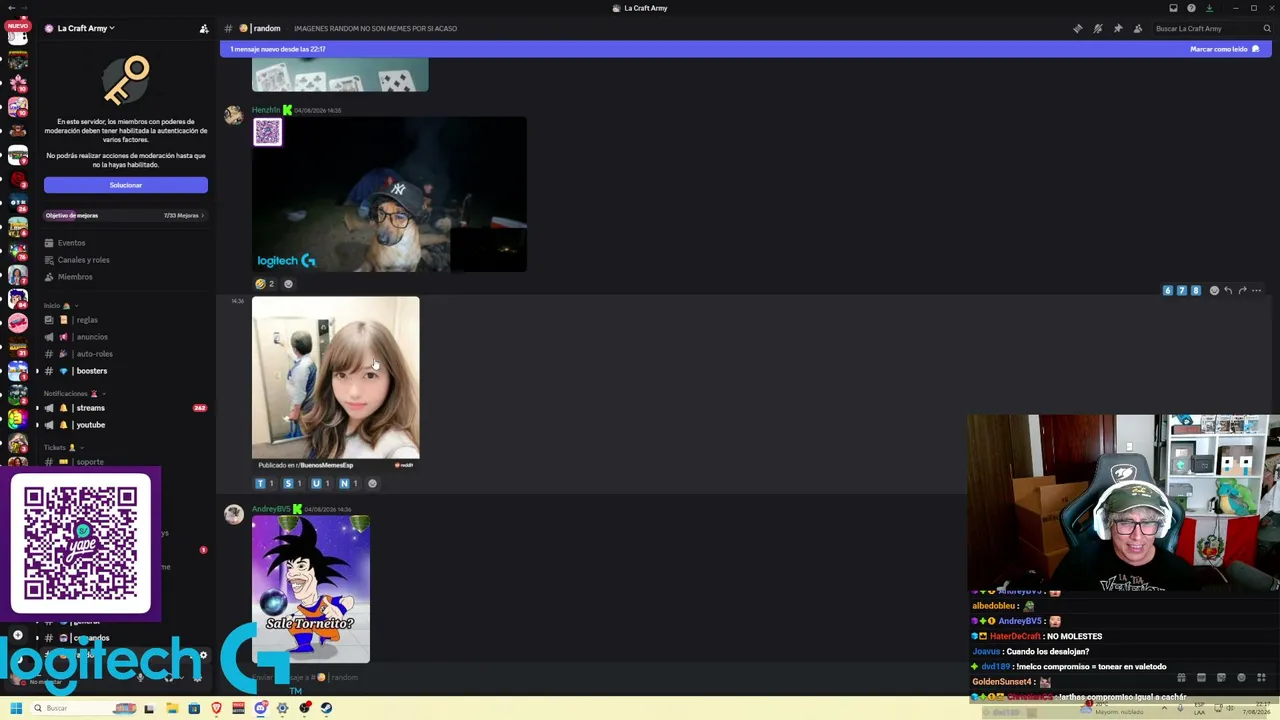The height and width of the screenshot is (720, 1280).
Task: Toggle channel notification mute bell icon
Action: pyautogui.click(x=1098, y=28)
